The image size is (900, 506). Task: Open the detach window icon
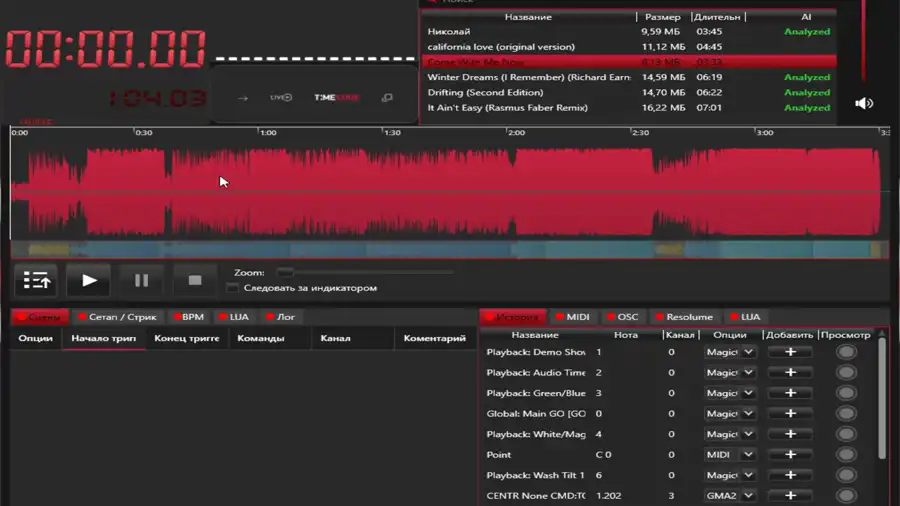pos(387,98)
